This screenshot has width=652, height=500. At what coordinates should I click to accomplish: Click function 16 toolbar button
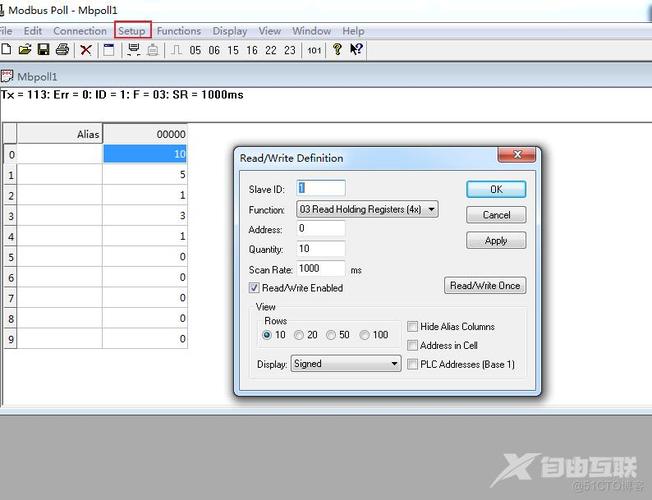252,50
